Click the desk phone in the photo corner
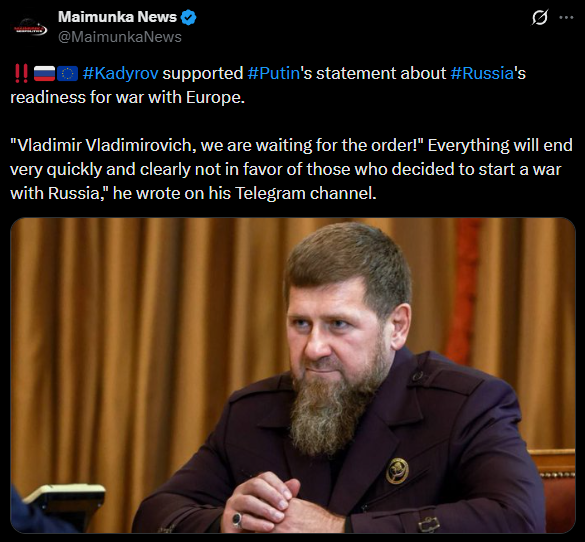The width and height of the screenshot is (585, 542). point(63,502)
